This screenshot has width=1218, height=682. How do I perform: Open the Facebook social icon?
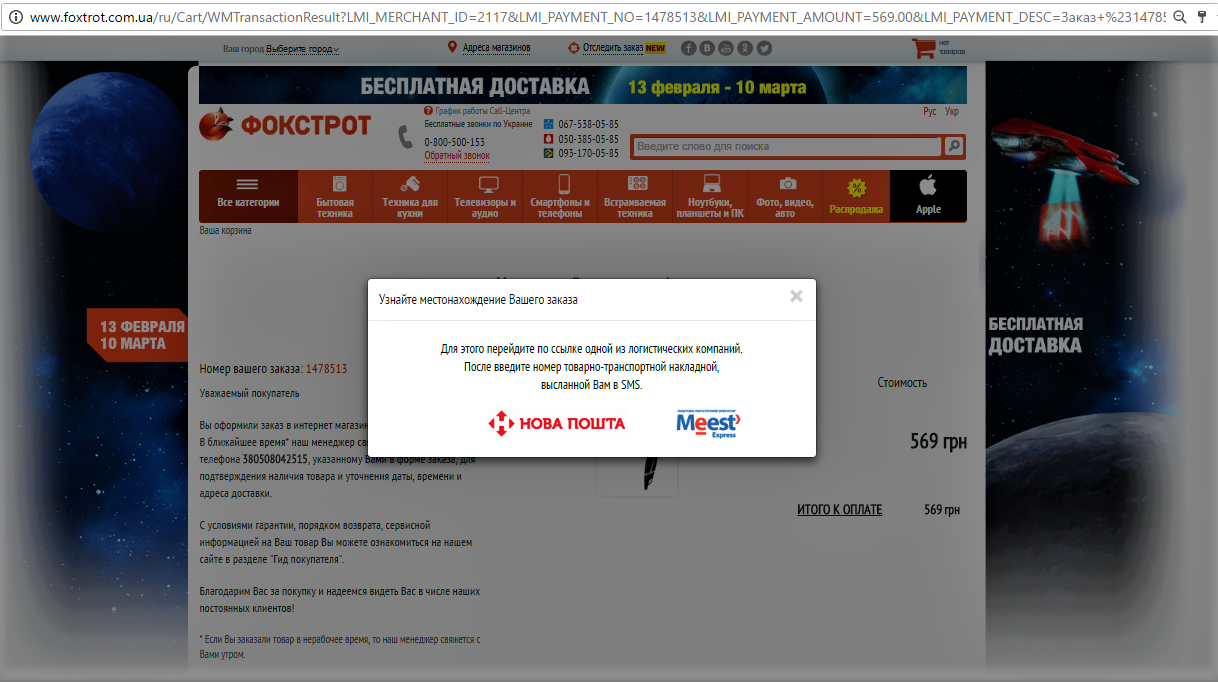pyautogui.click(x=688, y=48)
